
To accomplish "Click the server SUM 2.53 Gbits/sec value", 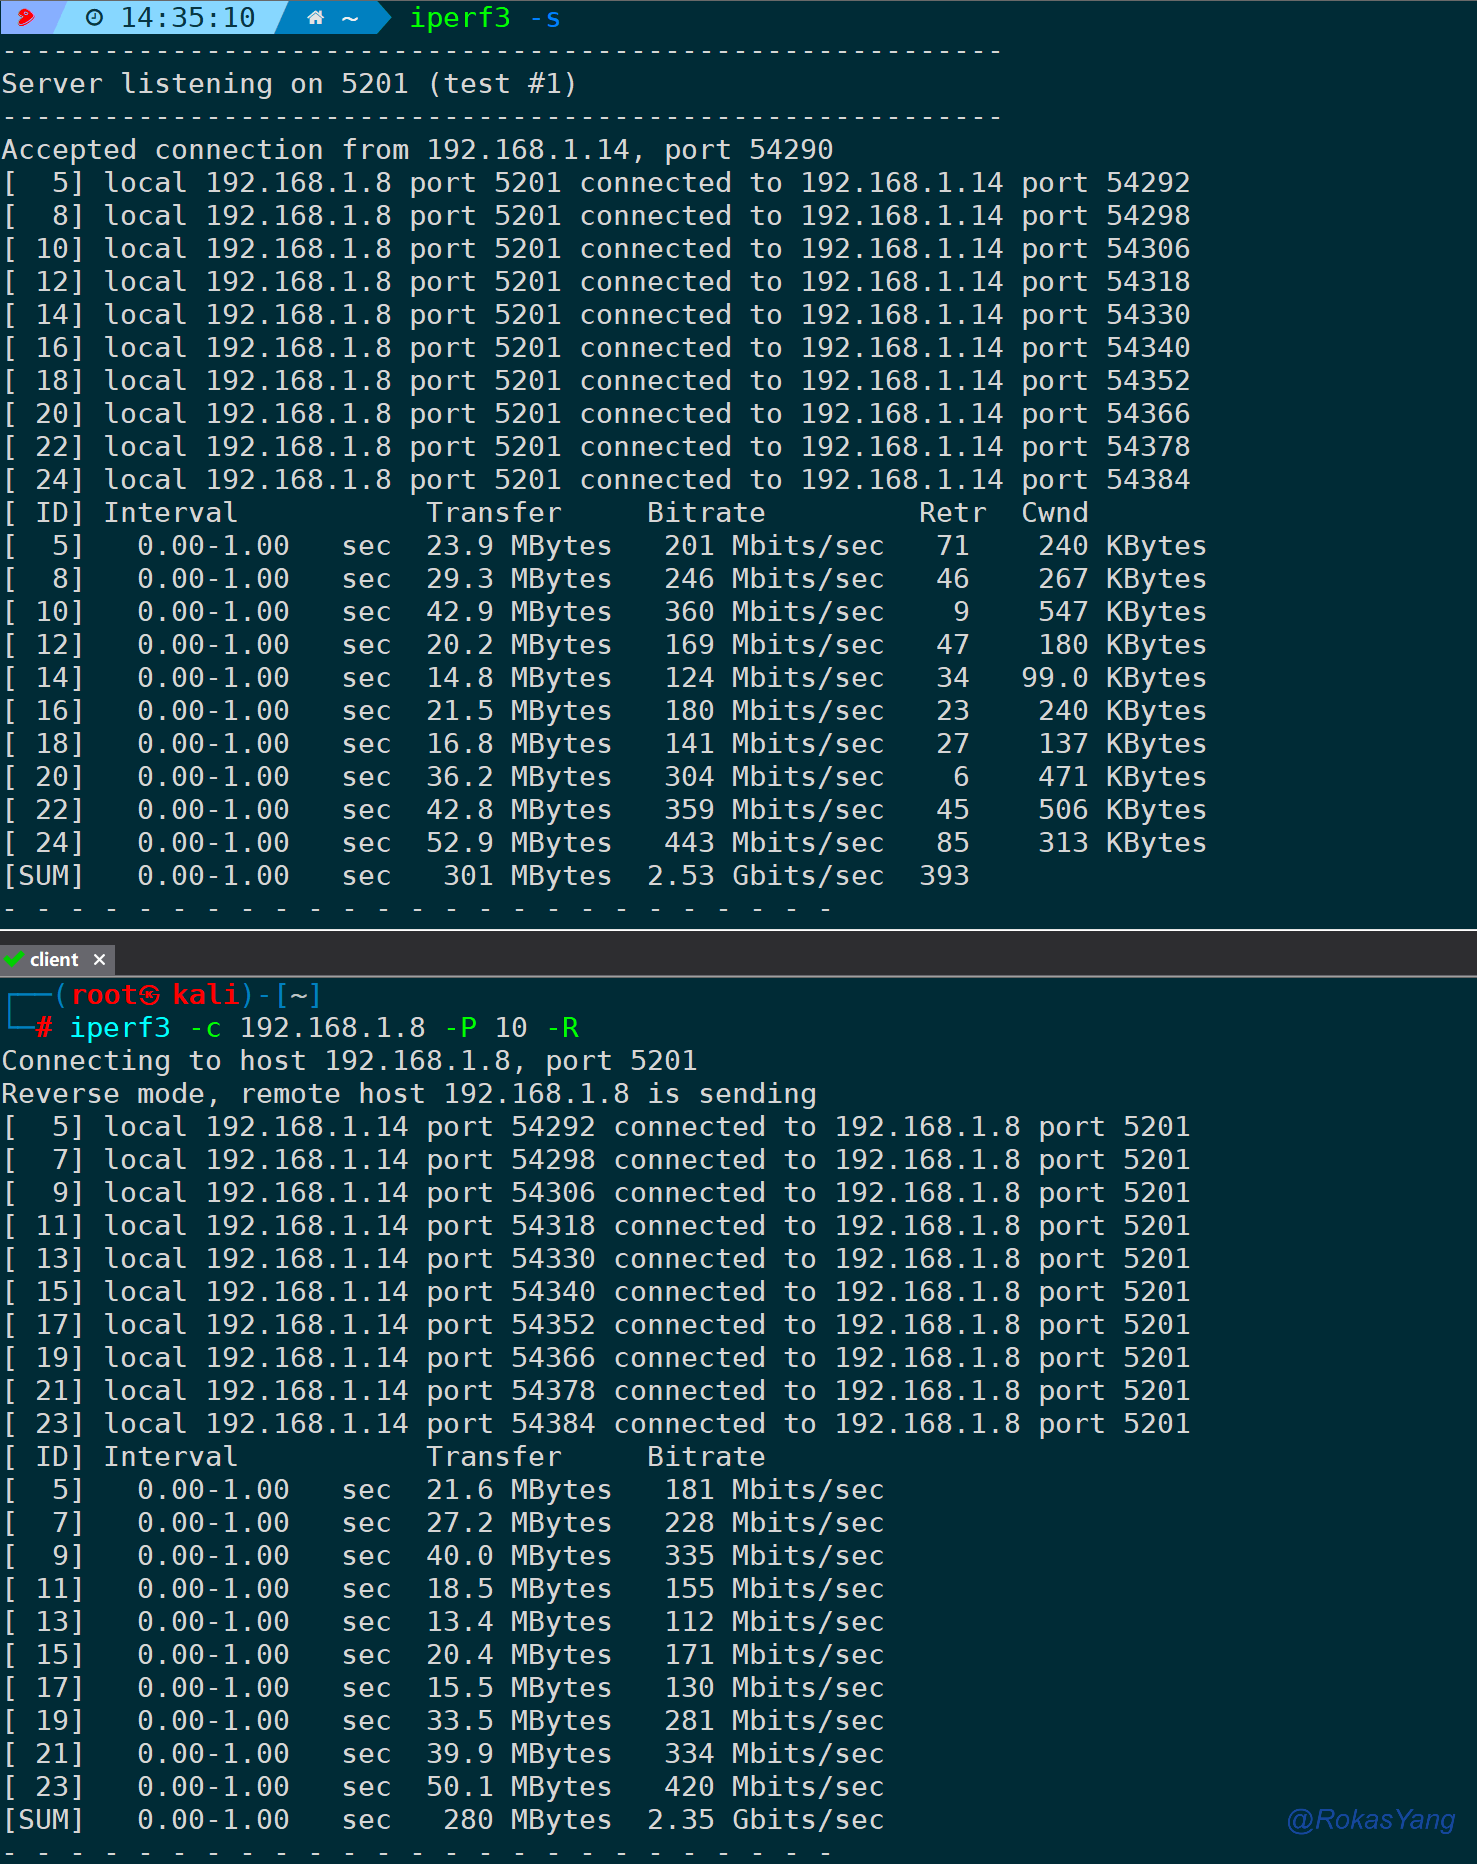I will click(x=765, y=876).
